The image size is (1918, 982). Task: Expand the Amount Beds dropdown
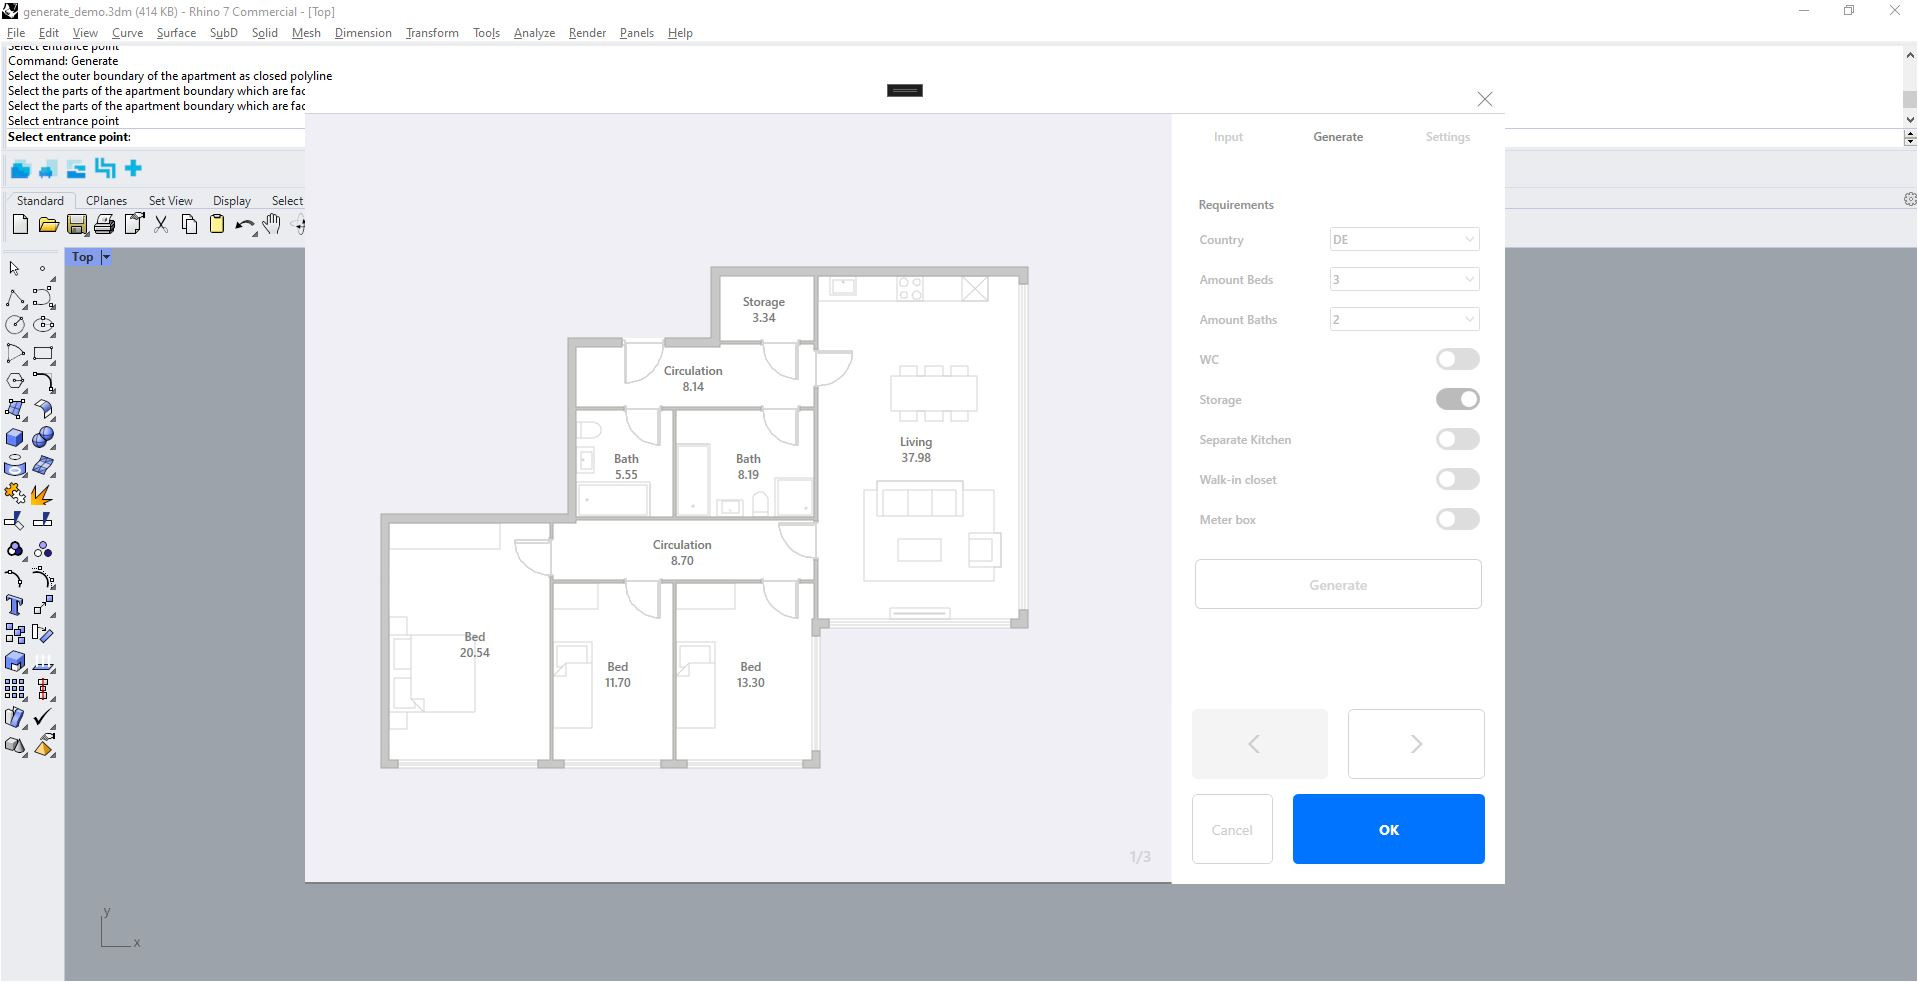pos(1404,280)
